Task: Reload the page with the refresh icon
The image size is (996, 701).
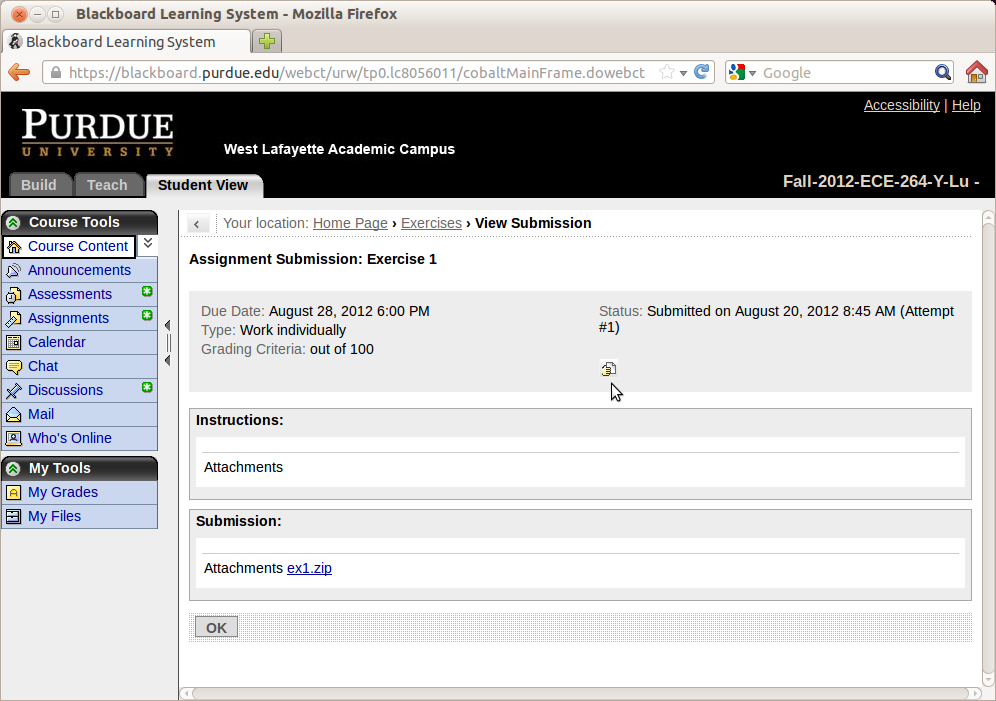Action: tap(702, 72)
